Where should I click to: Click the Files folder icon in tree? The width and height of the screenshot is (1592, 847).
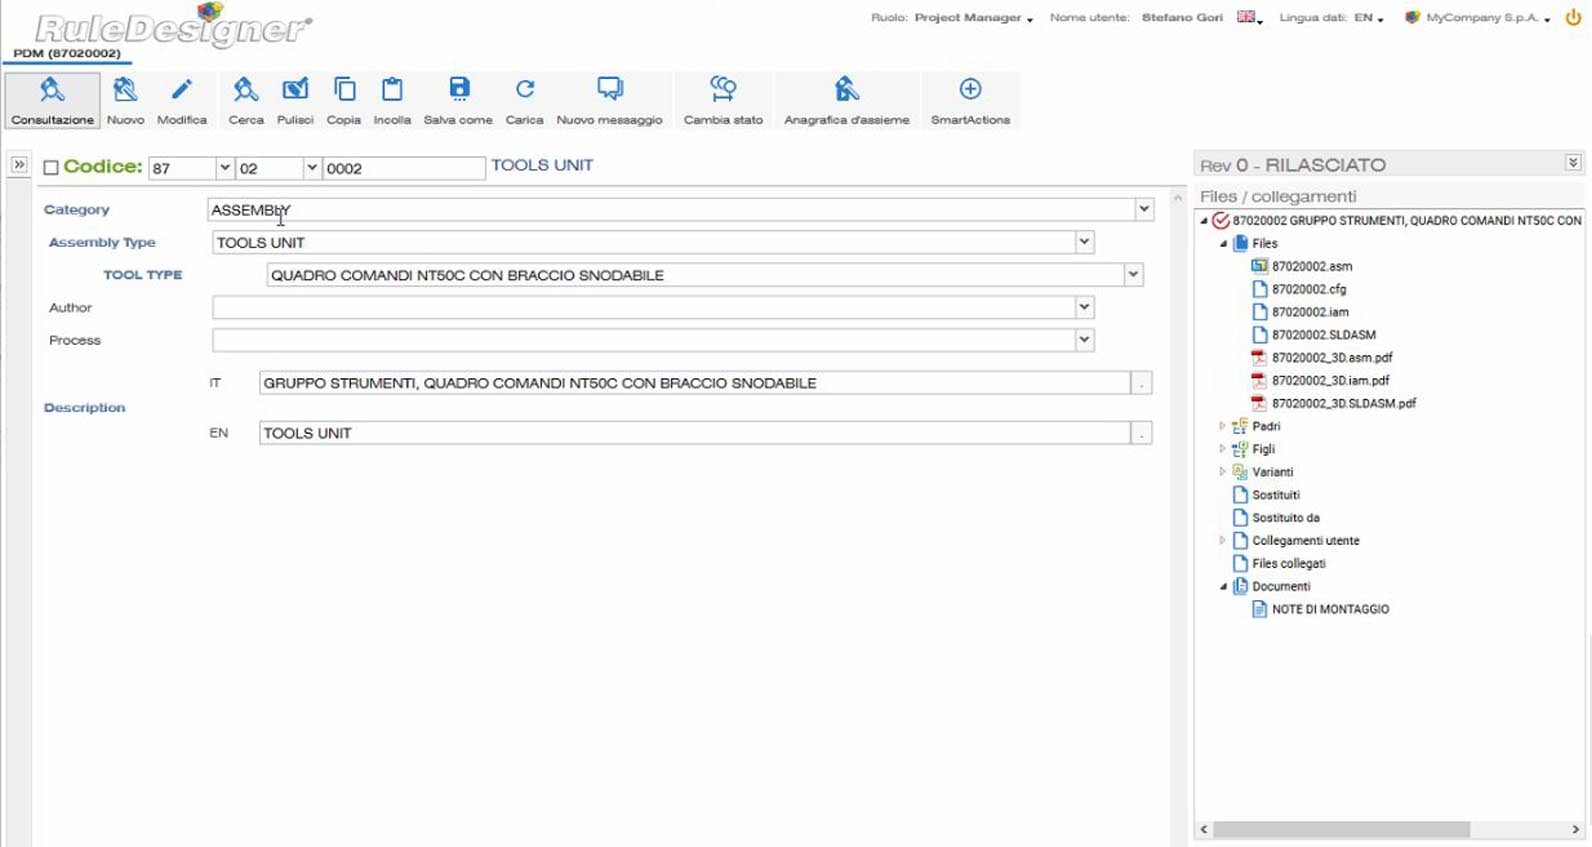pyautogui.click(x=1241, y=243)
